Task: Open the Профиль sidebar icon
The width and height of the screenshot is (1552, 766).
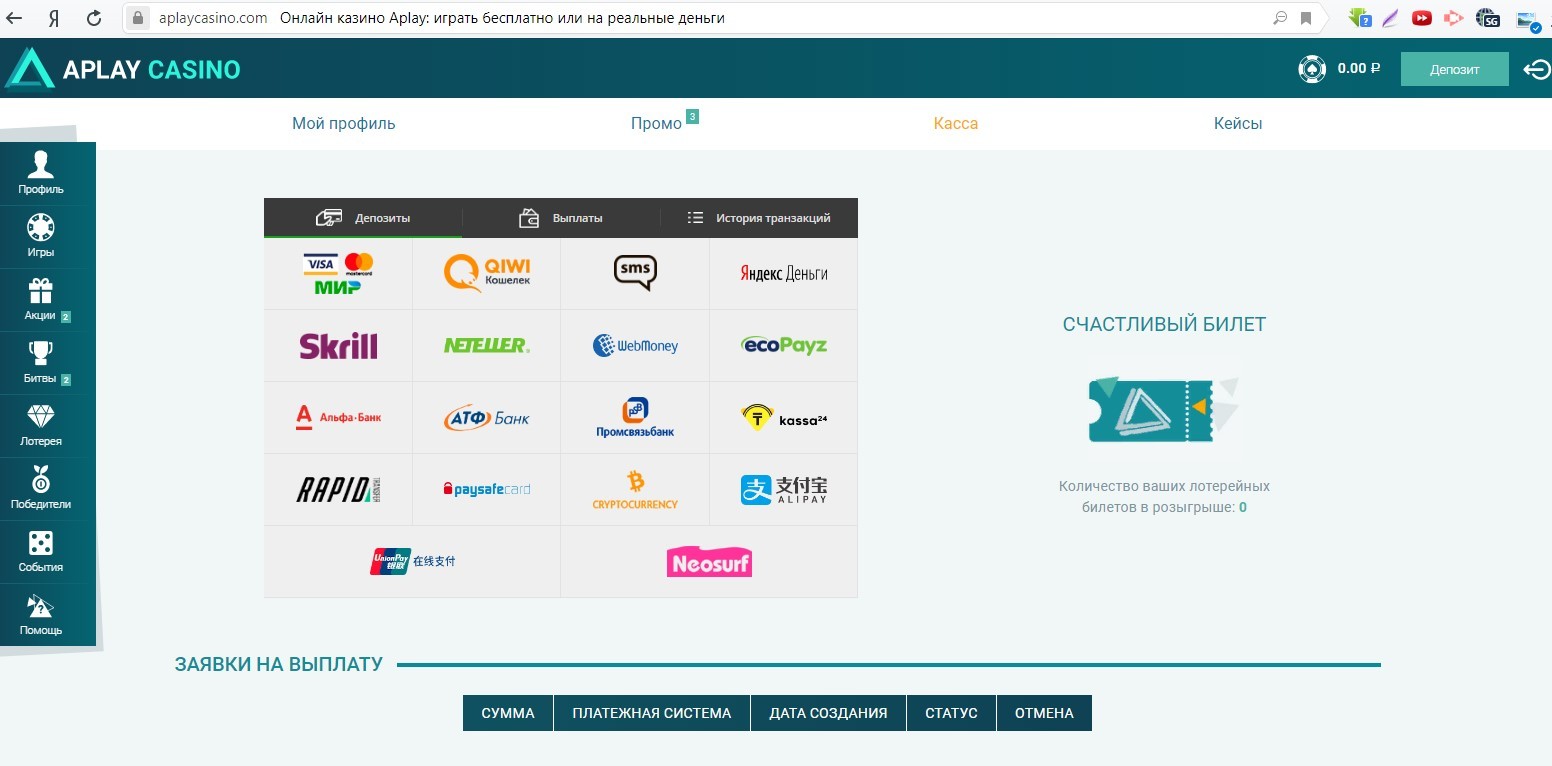Action: [x=41, y=173]
